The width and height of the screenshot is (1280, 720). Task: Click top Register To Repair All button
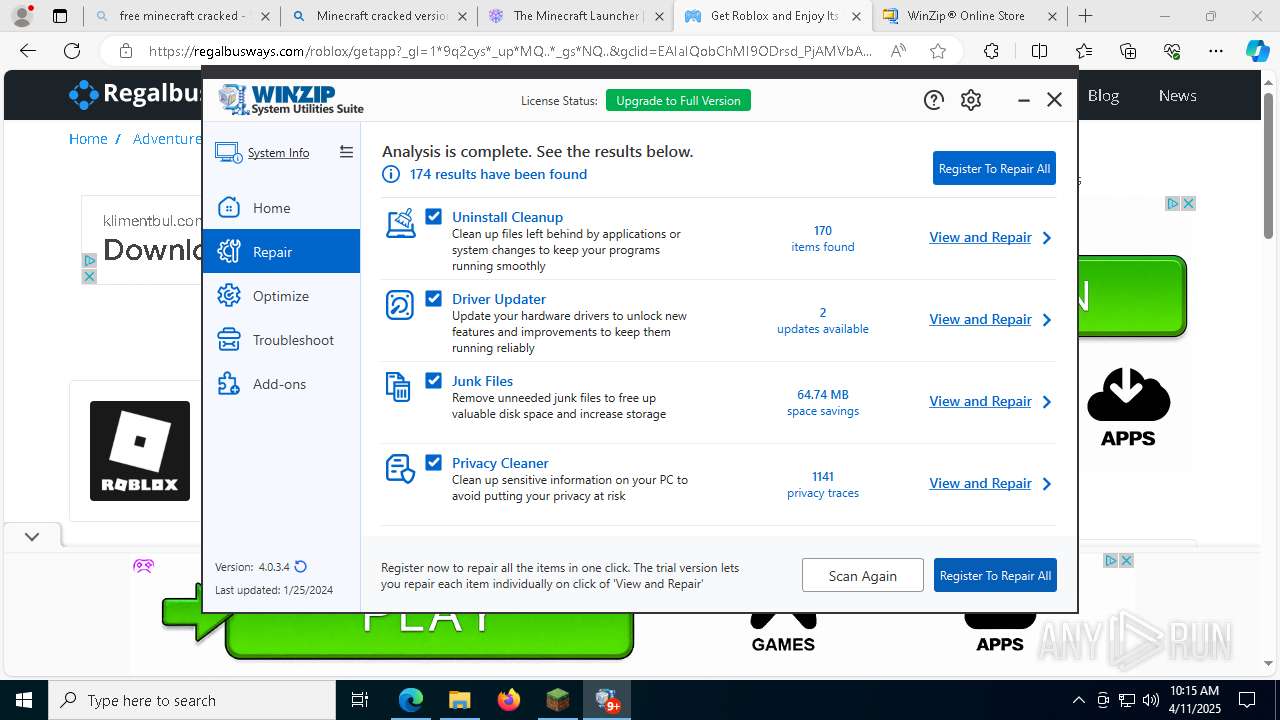click(x=994, y=168)
